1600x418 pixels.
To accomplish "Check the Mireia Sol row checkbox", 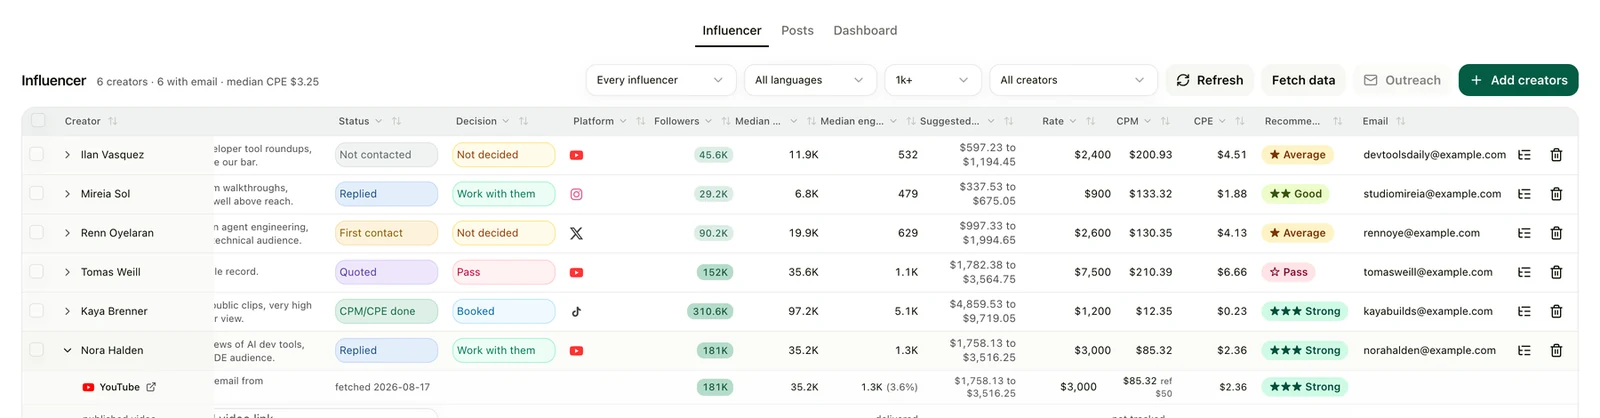I will [x=37, y=193].
